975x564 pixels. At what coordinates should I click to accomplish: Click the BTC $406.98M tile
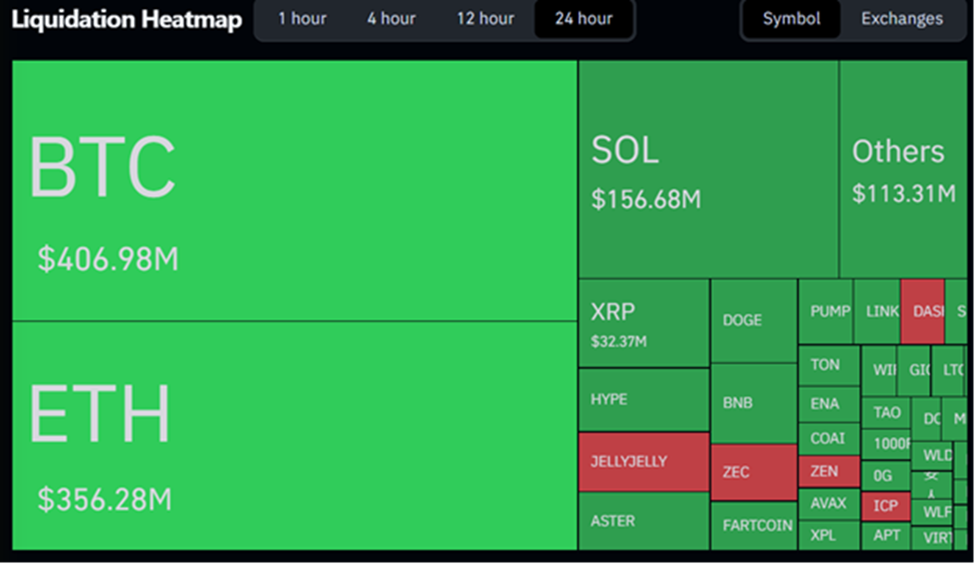pyautogui.click(x=294, y=190)
